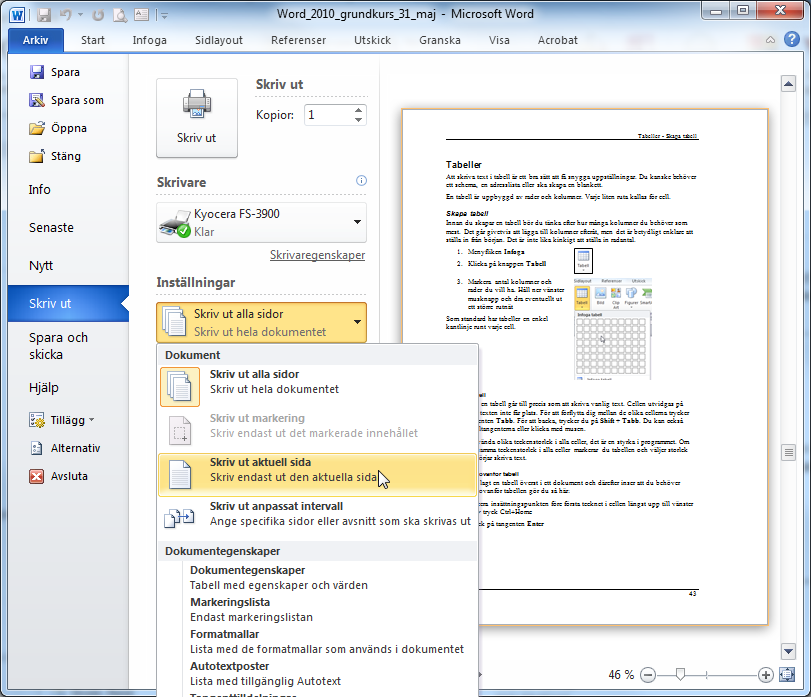Increase copies with the up arrow
This screenshot has height=697, width=811.
[358, 110]
